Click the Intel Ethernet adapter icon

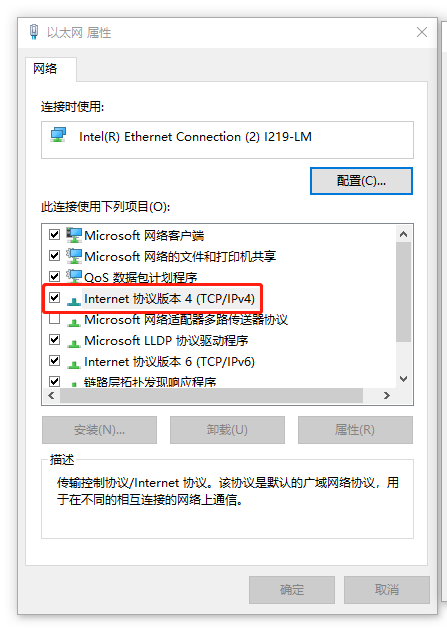click(58, 135)
